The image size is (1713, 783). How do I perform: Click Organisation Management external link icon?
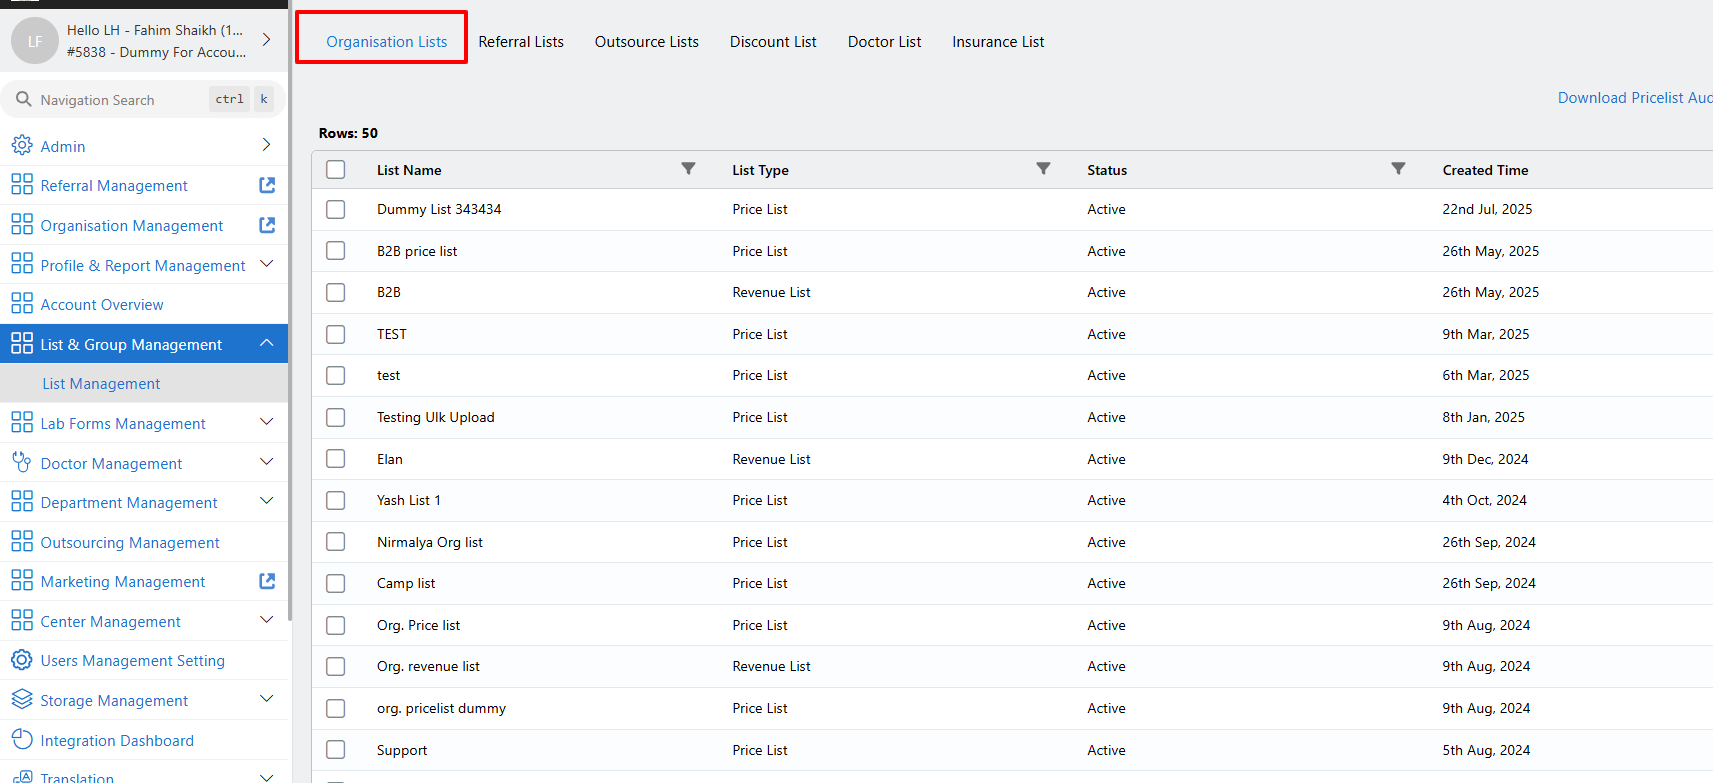267,225
